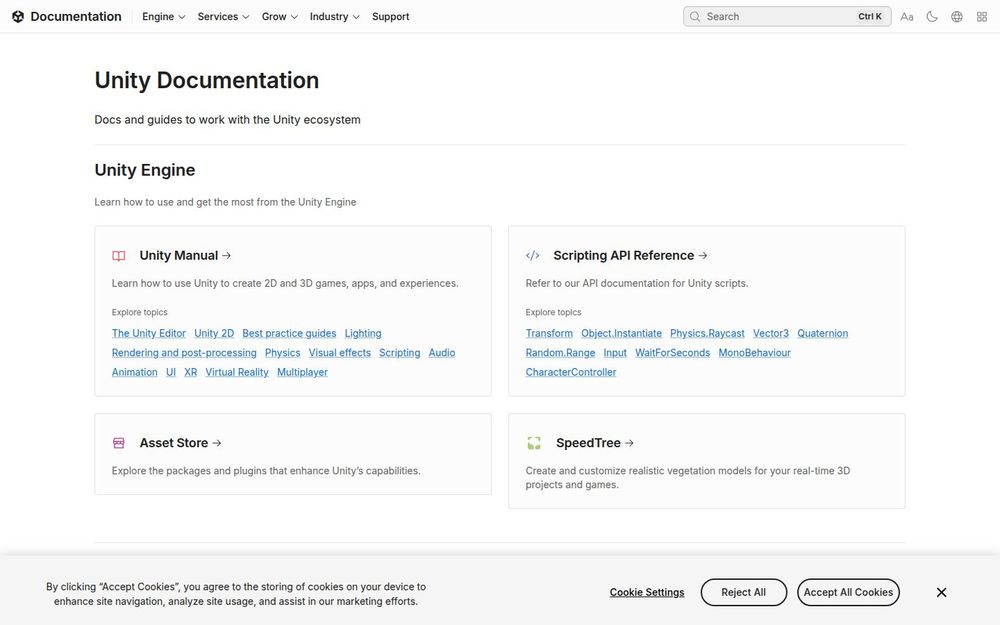Click the Scripting API code icon
This screenshot has height=625, width=1000.
pos(533,256)
